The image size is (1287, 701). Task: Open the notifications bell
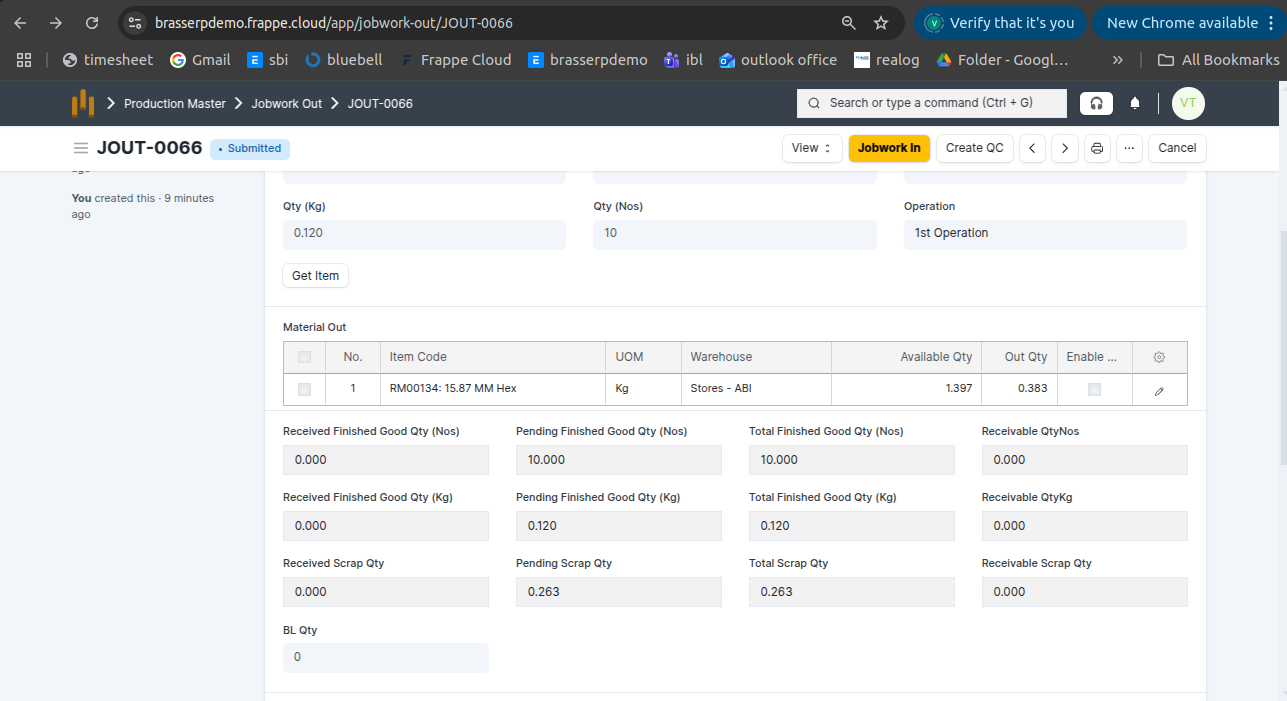click(1135, 103)
